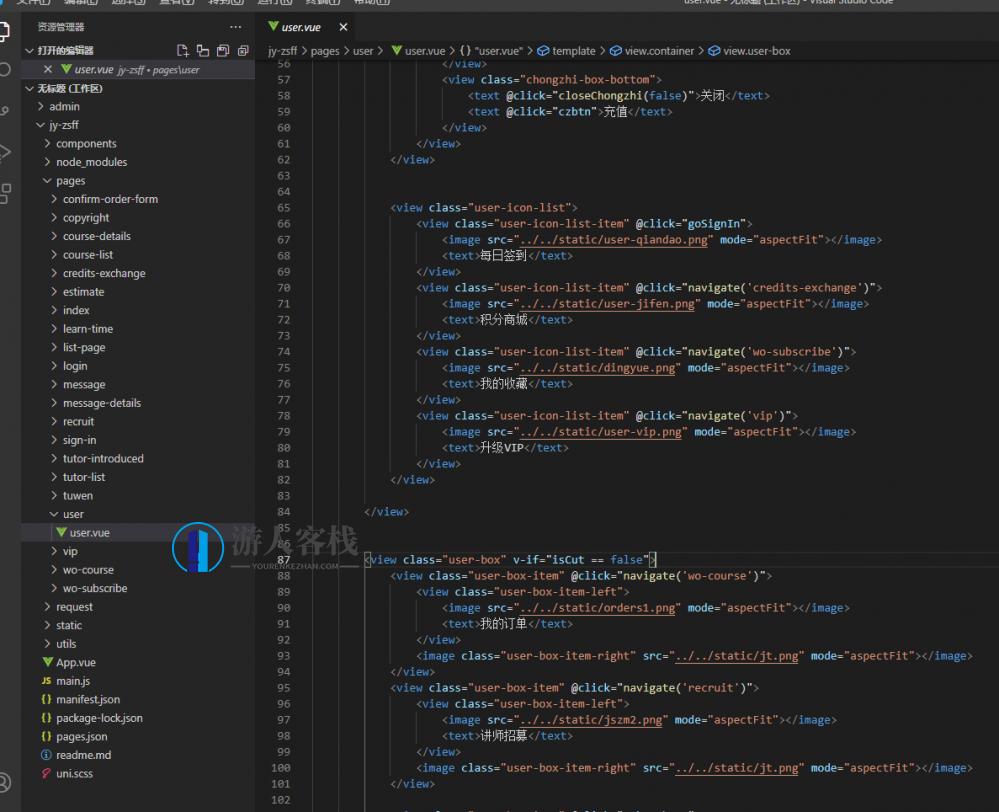The height and width of the screenshot is (812, 999).
Task: Click Close All Editors icon
Action: click(243, 50)
